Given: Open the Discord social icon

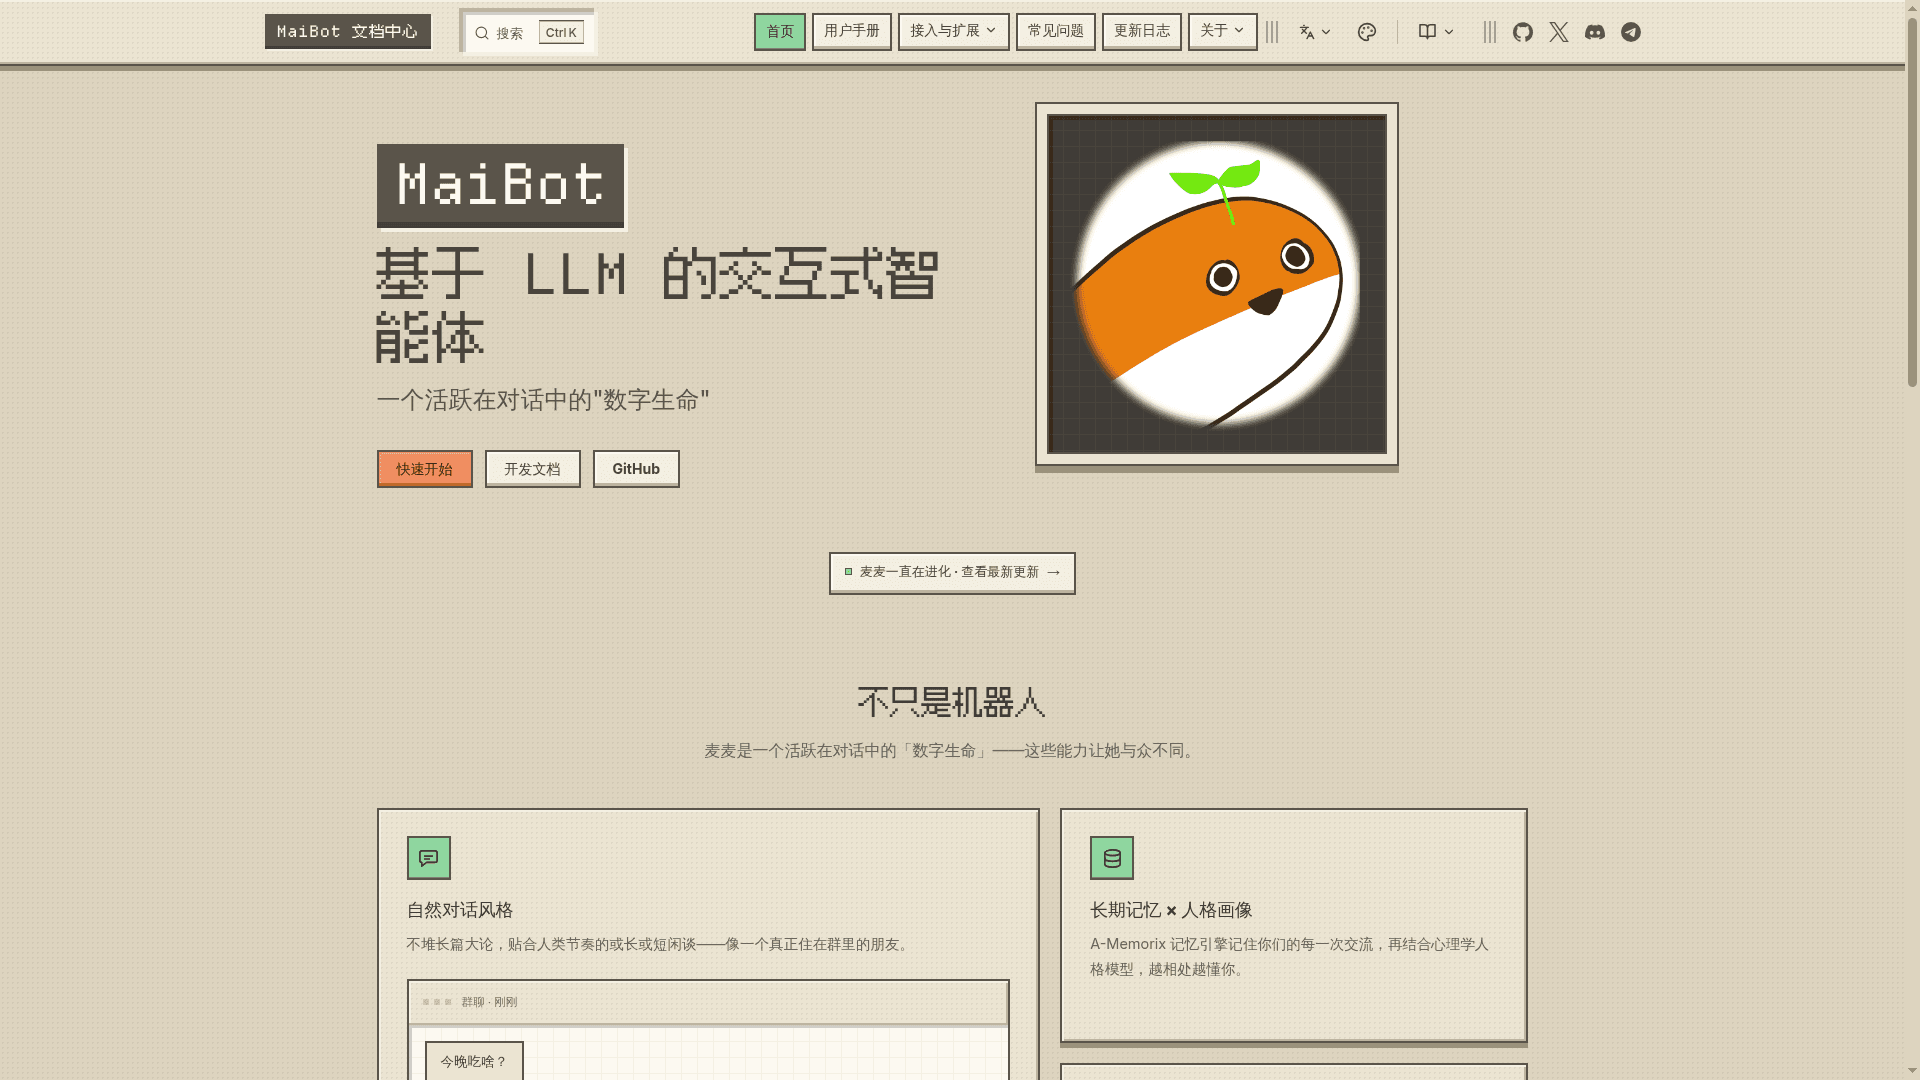Looking at the screenshot, I should click(x=1595, y=32).
